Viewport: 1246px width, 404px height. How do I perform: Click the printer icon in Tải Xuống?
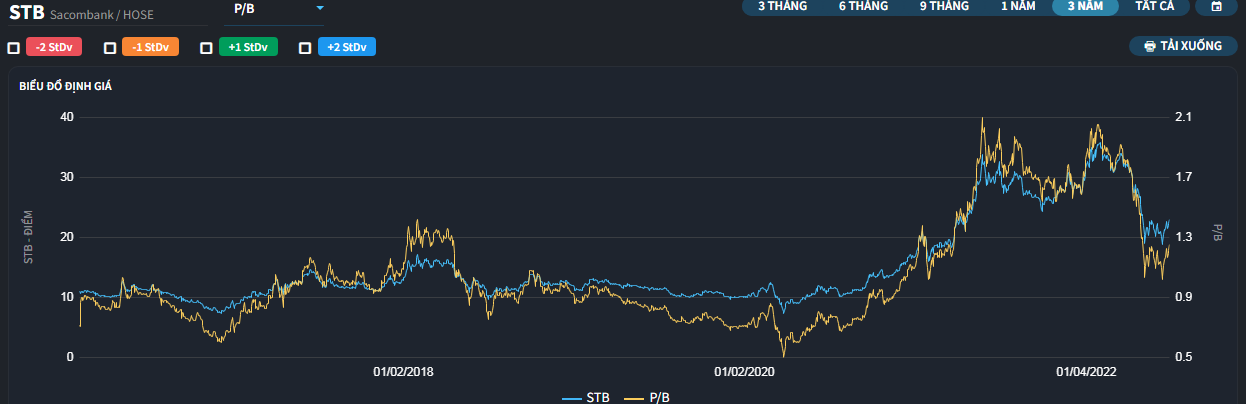pyautogui.click(x=1150, y=47)
